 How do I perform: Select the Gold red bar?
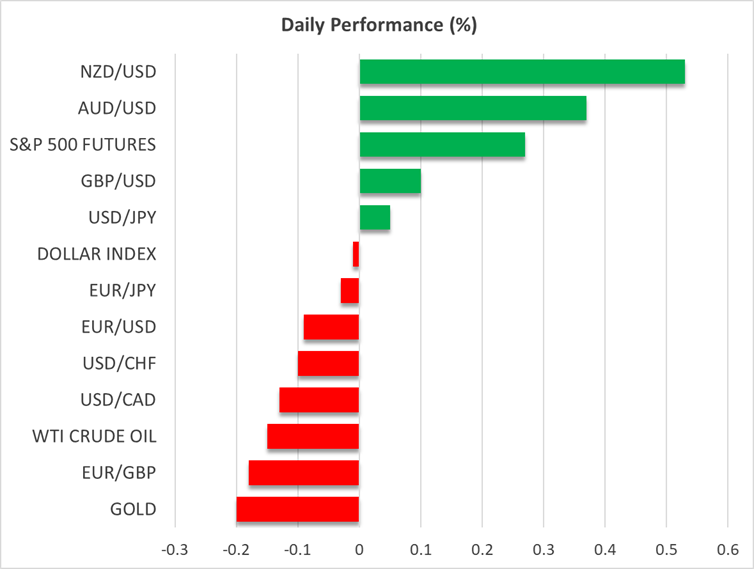coord(298,509)
